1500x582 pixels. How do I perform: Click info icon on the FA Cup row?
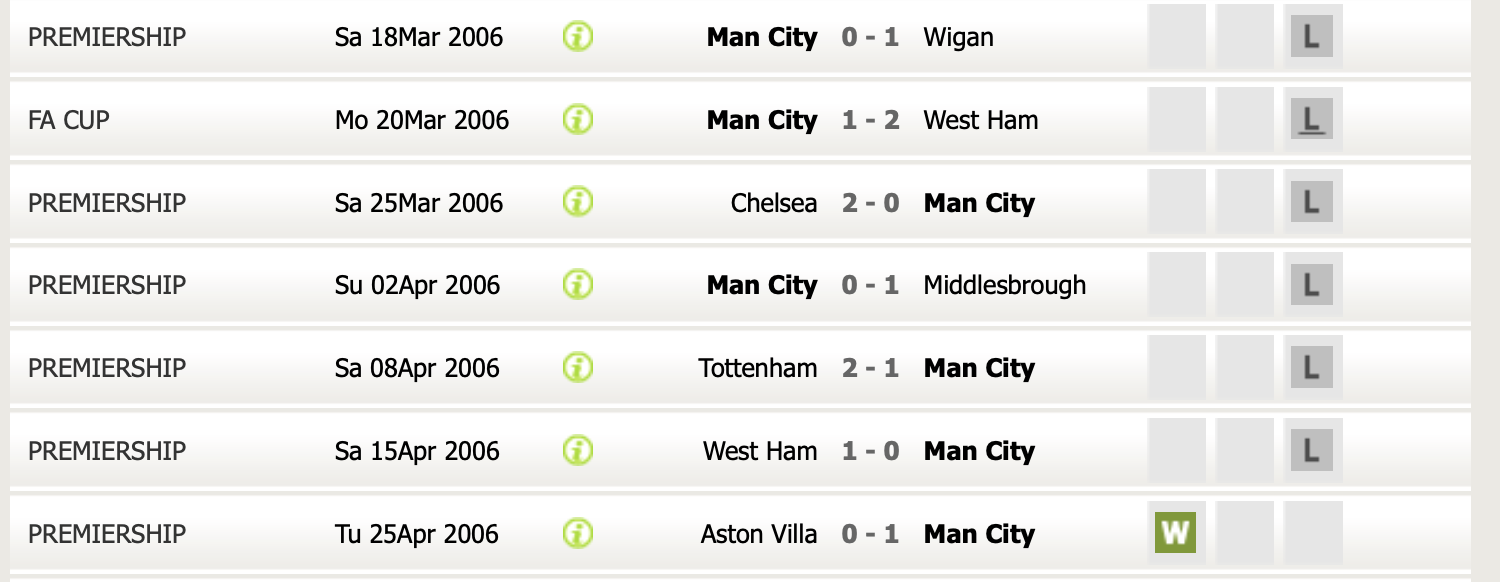[x=578, y=120]
